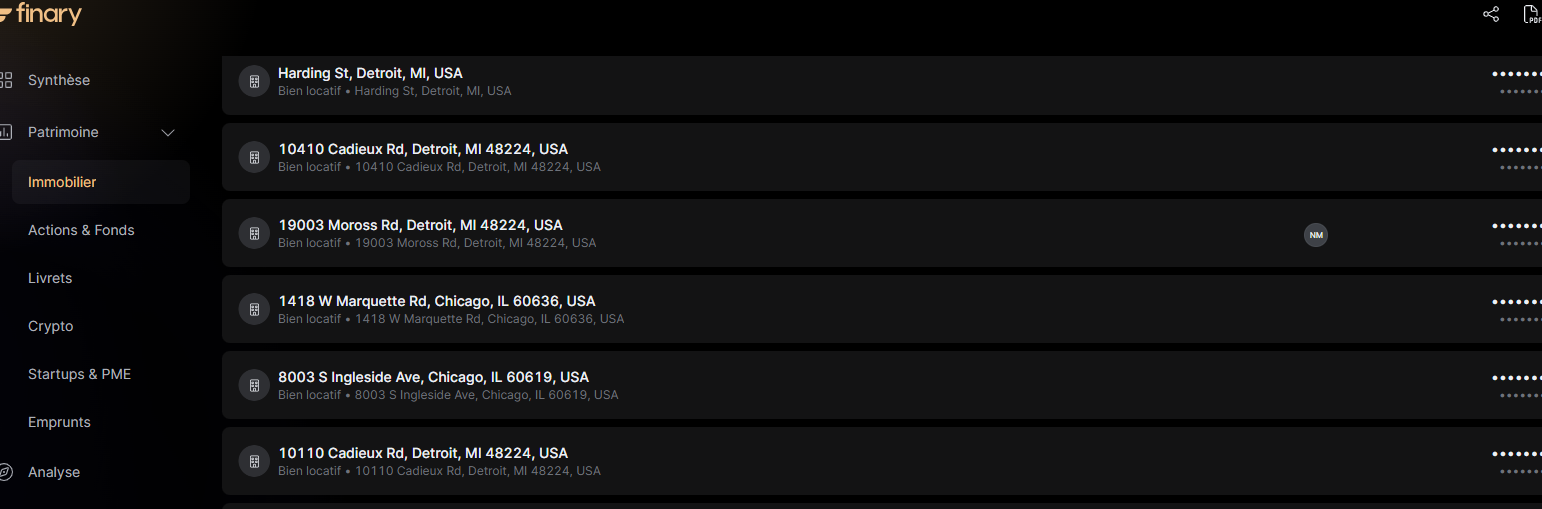Click the Finary logo
1542x509 pixels.
pos(41,14)
